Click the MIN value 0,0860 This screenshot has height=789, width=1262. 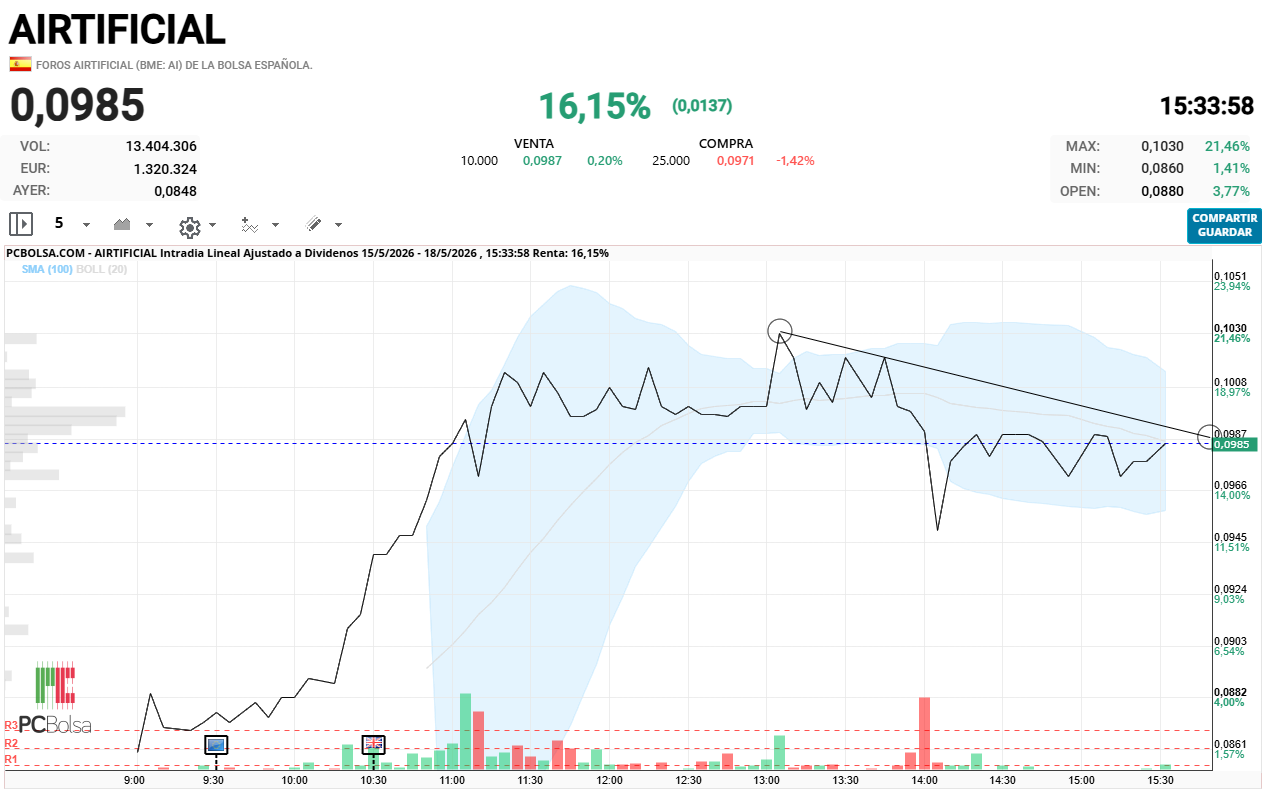pyautogui.click(x=1162, y=168)
